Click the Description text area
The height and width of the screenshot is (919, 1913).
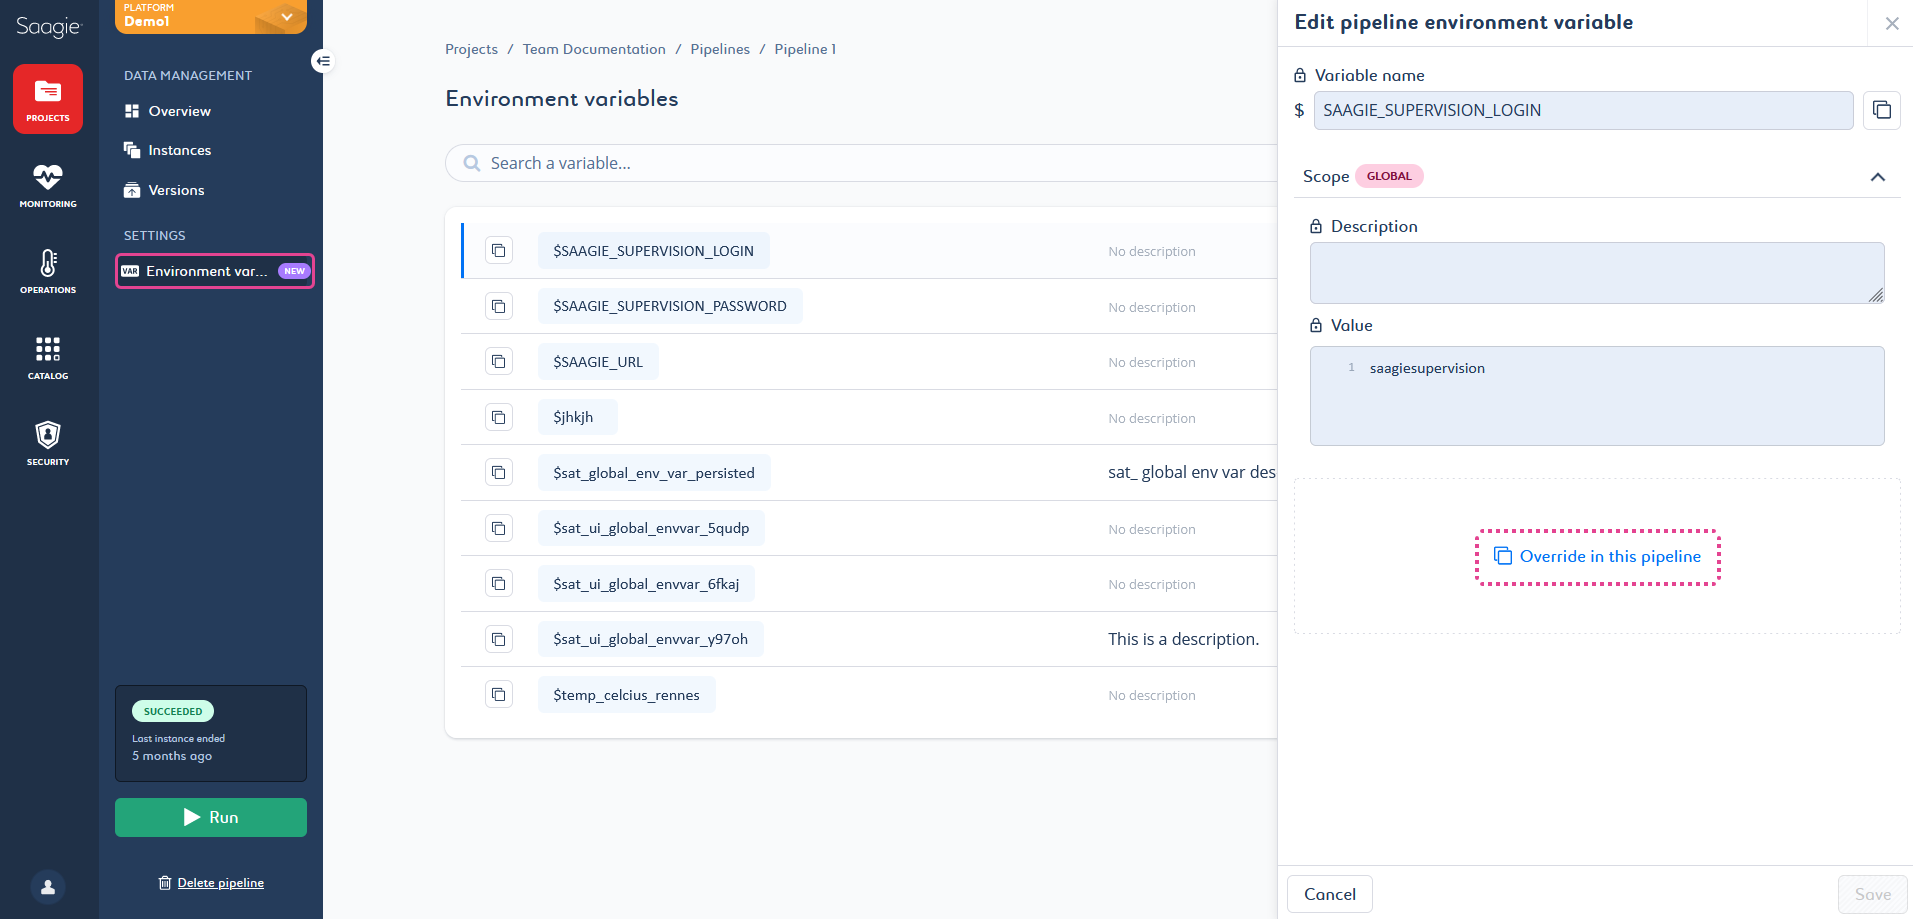(x=1597, y=273)
